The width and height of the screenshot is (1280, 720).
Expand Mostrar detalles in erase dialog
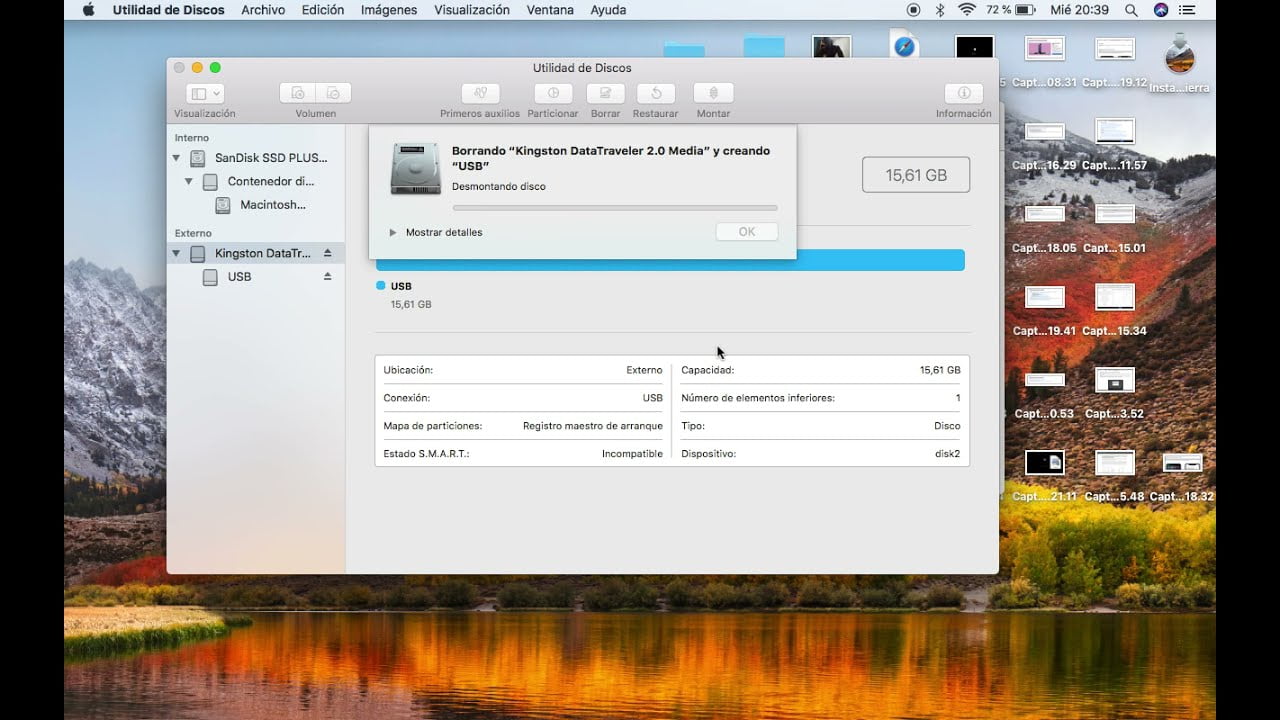point(393,232)
